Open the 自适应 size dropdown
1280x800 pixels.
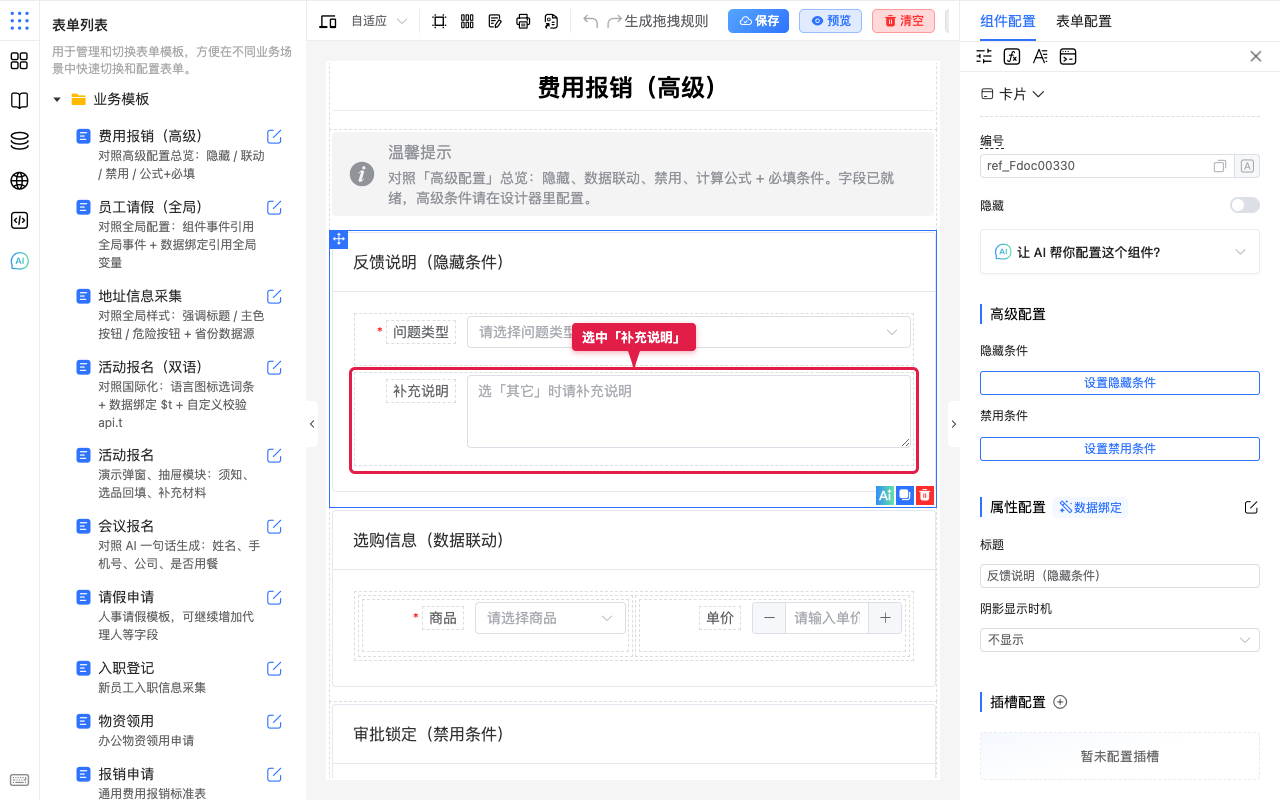point(379,21)
